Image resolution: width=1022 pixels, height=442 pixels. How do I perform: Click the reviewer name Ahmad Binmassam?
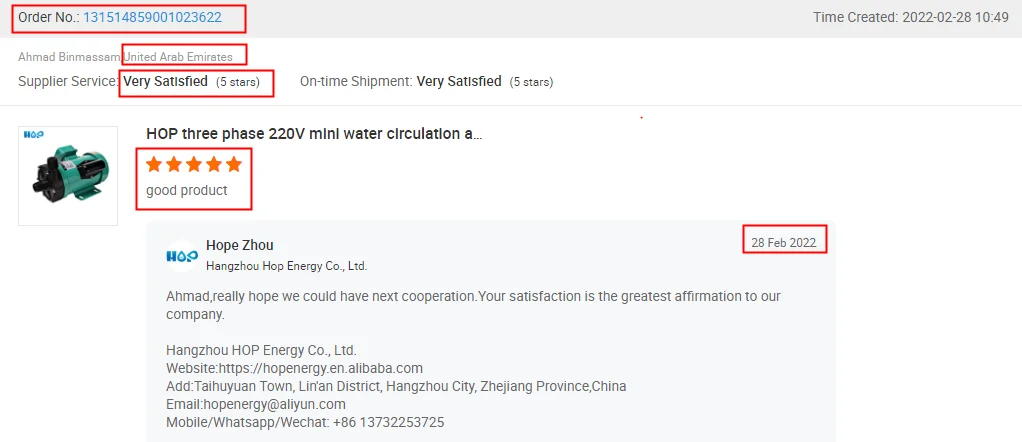(69, 57)
